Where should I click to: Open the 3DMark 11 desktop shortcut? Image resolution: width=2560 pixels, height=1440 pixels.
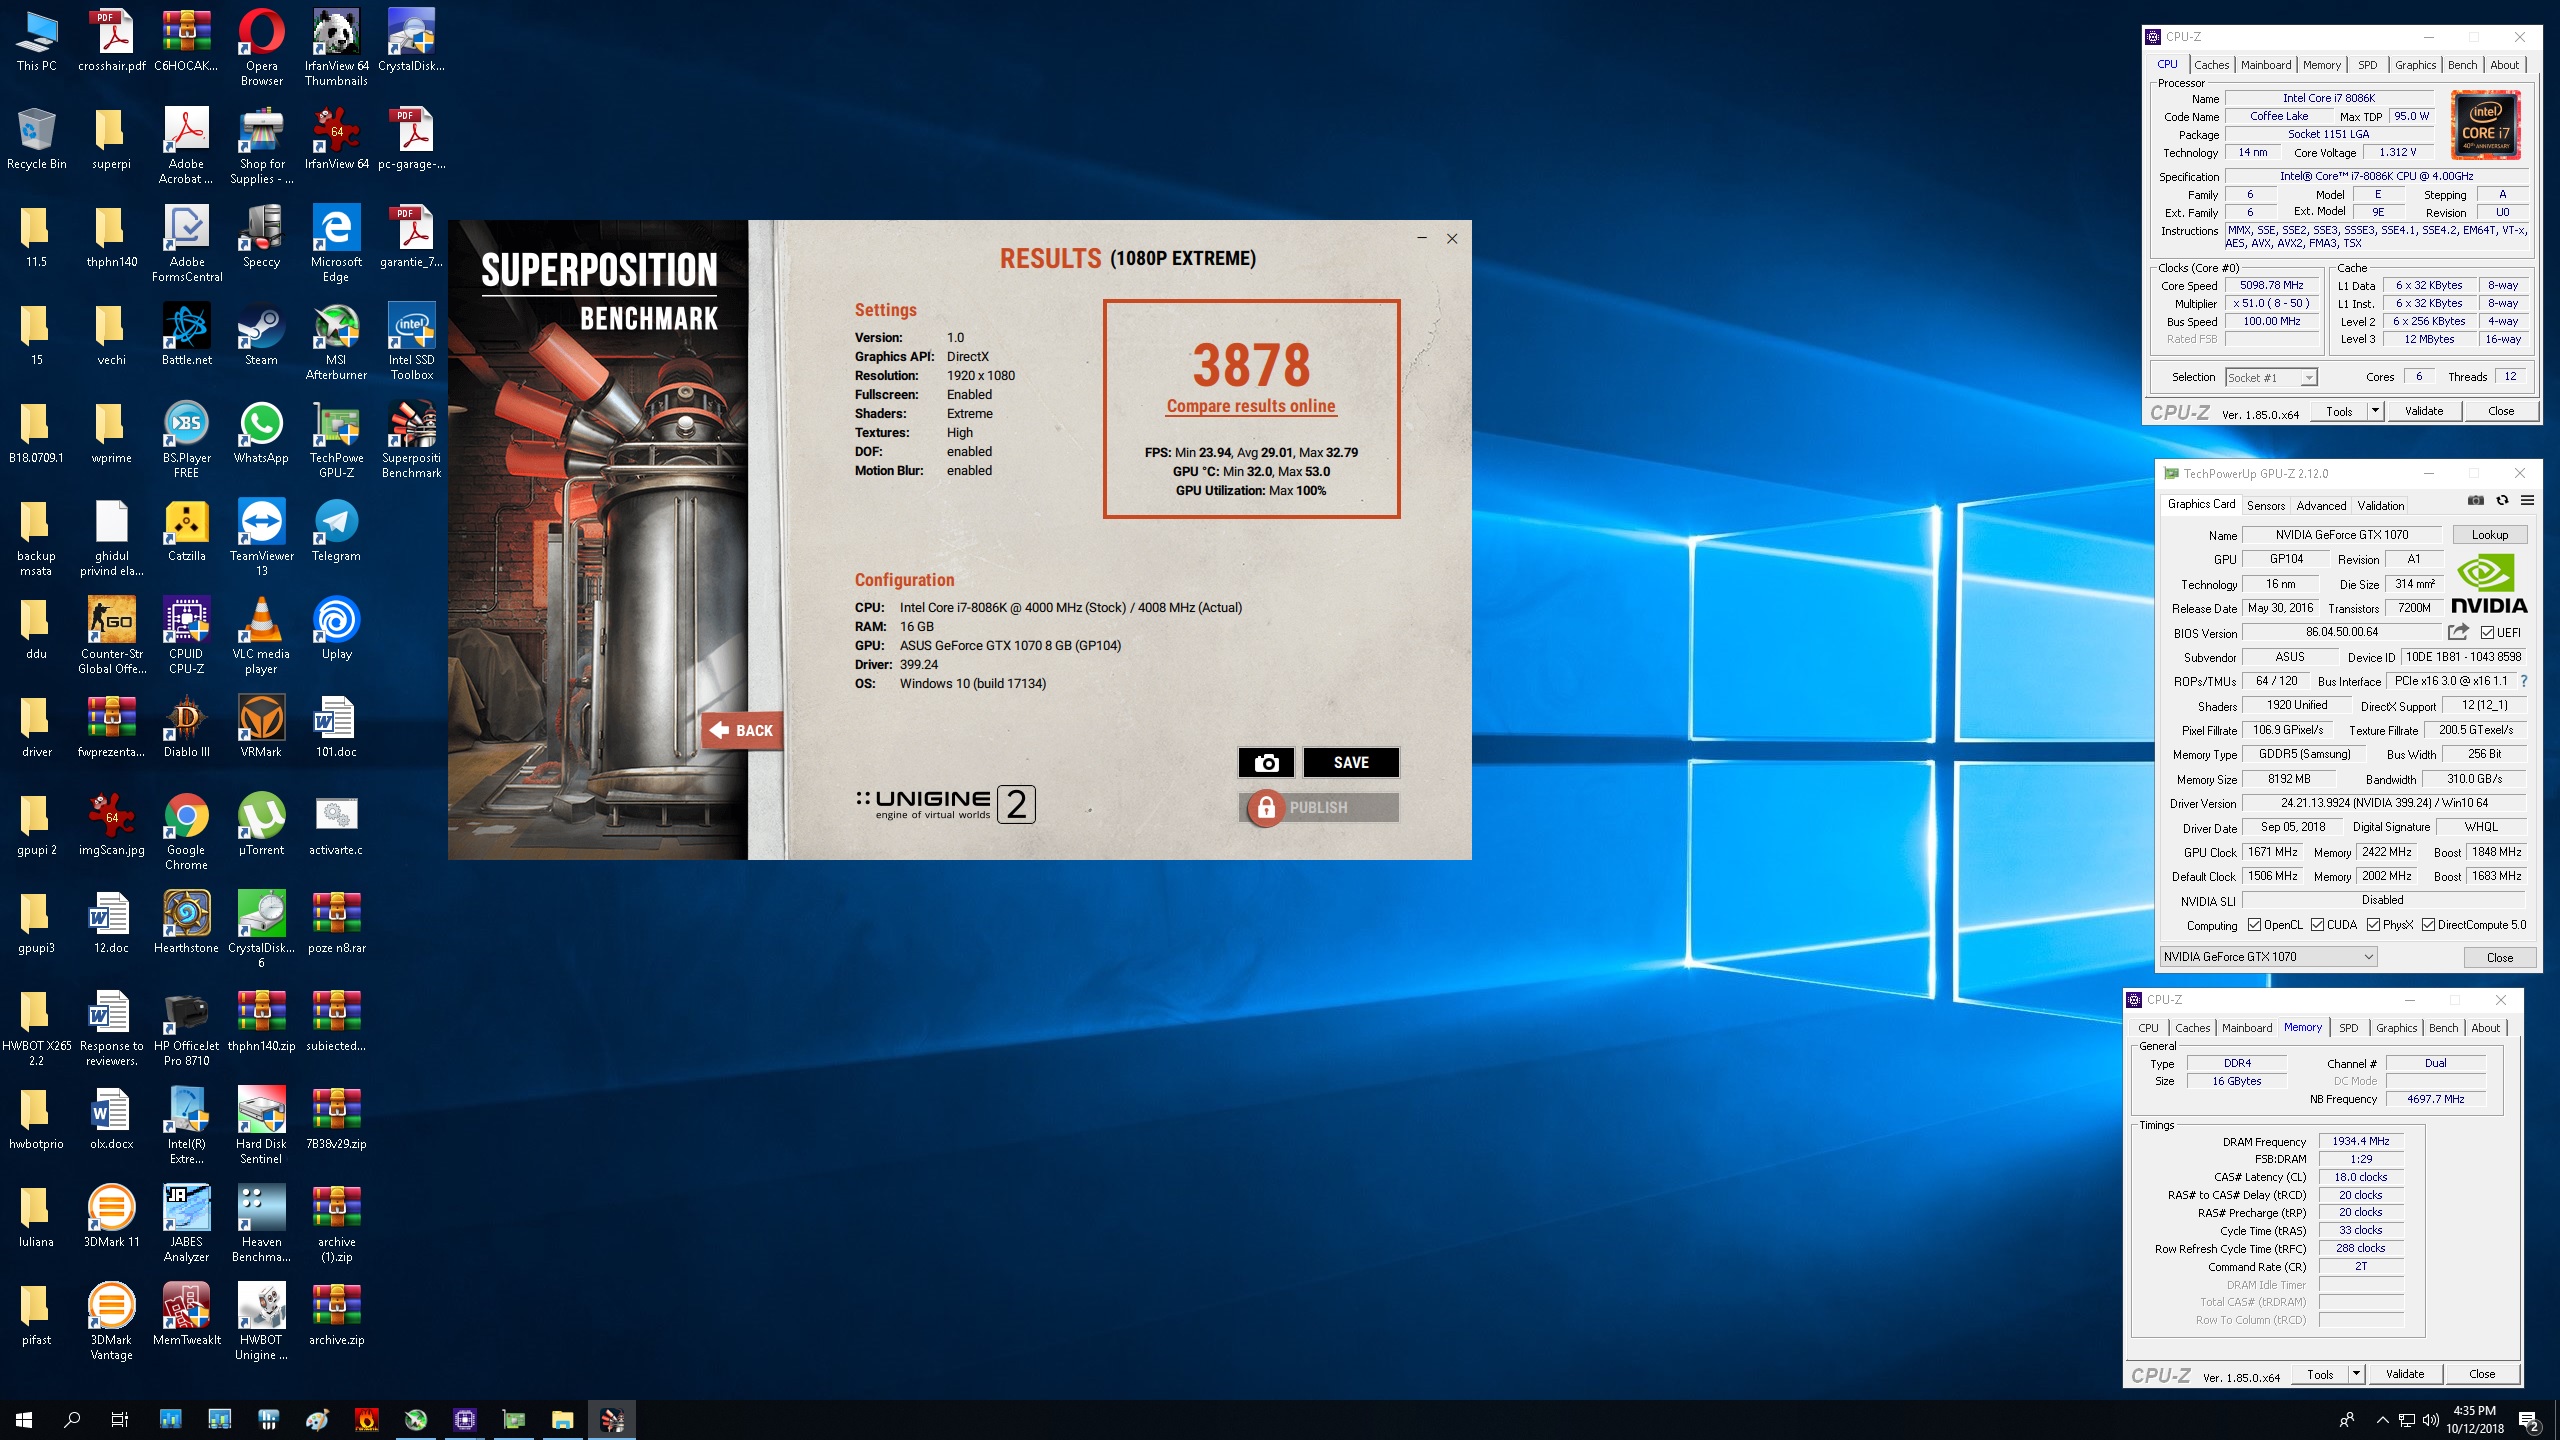pos(112,1217)
